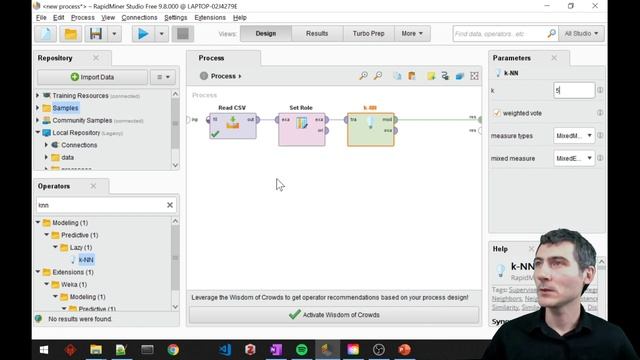Screen dimensions: 640x360
Task: Open File Explorer from the taskbar
Action: coord(96,350)
